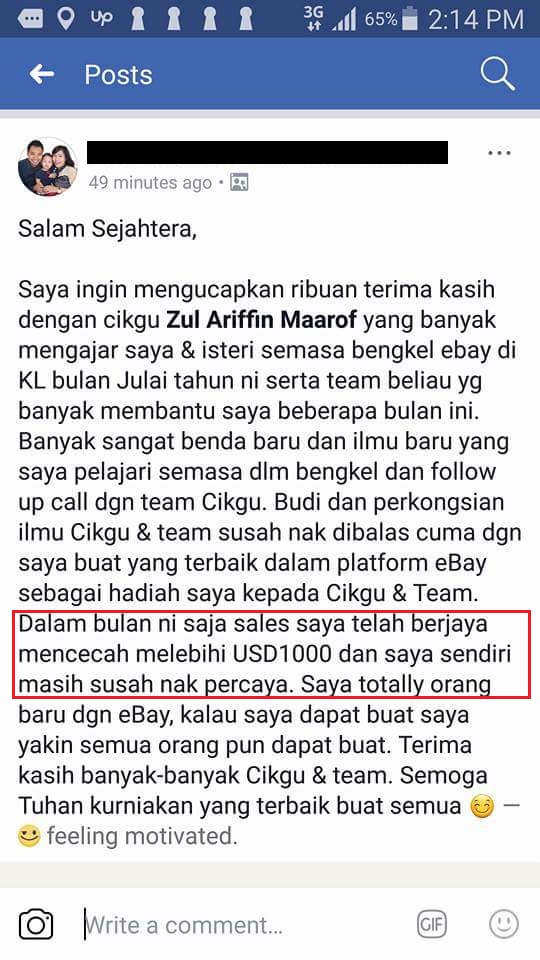Tap the photo privacy icon beside timestamp
Viewport: 540px width, 960px height.
click(239, 182)
